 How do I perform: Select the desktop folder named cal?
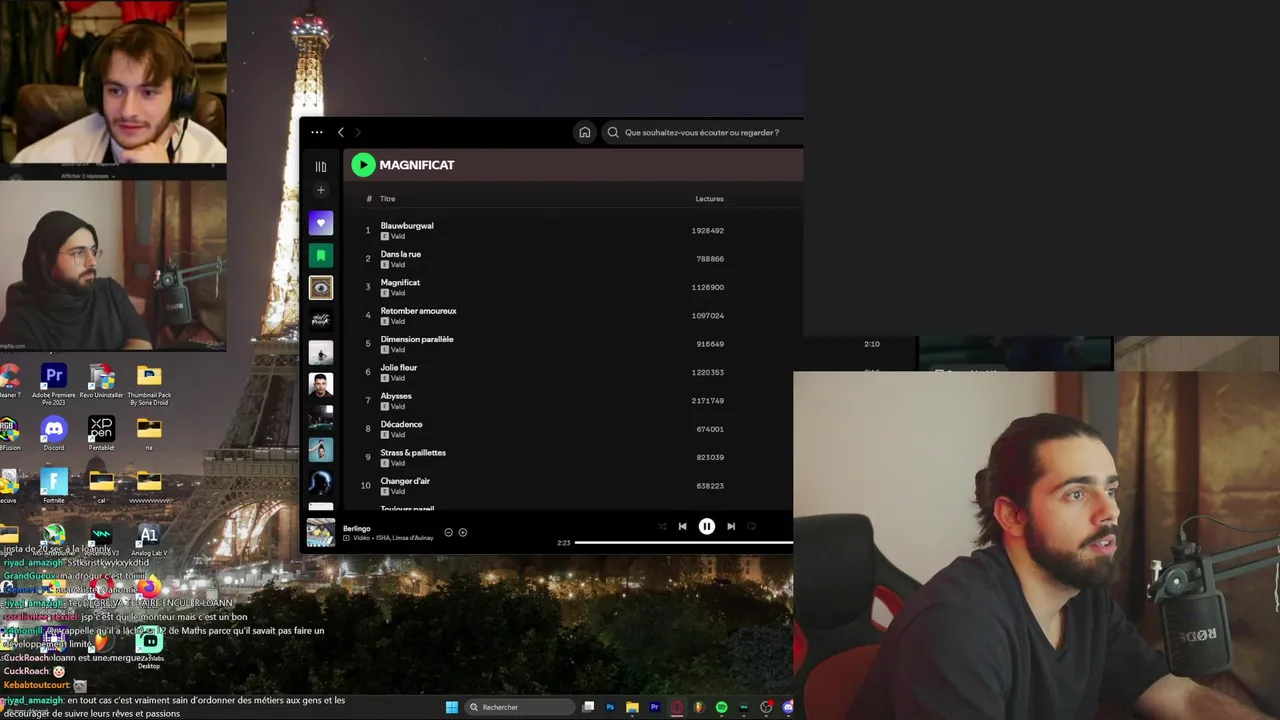click(101, 486)
